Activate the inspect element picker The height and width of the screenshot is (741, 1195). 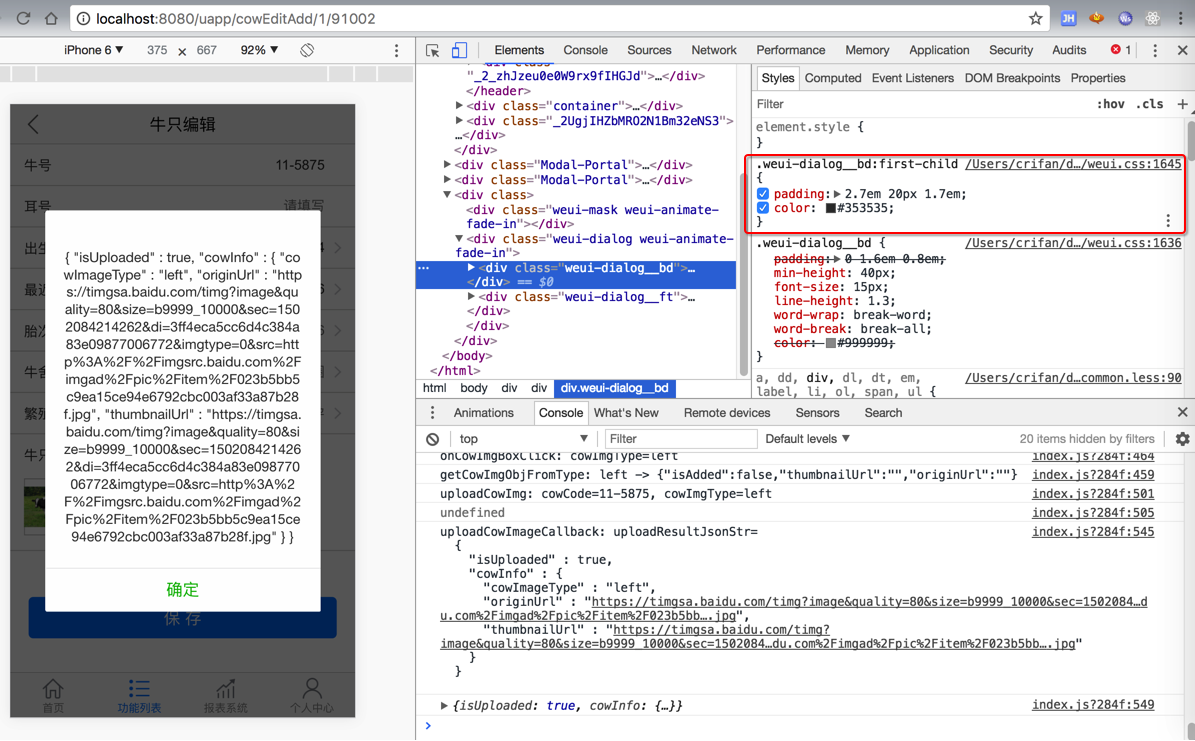[x=432, y=50]
